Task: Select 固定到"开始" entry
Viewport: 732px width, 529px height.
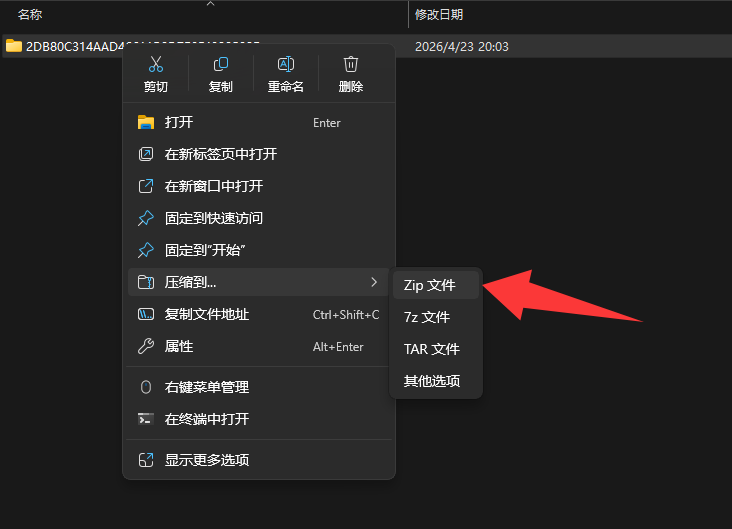Action: [259, 250]
